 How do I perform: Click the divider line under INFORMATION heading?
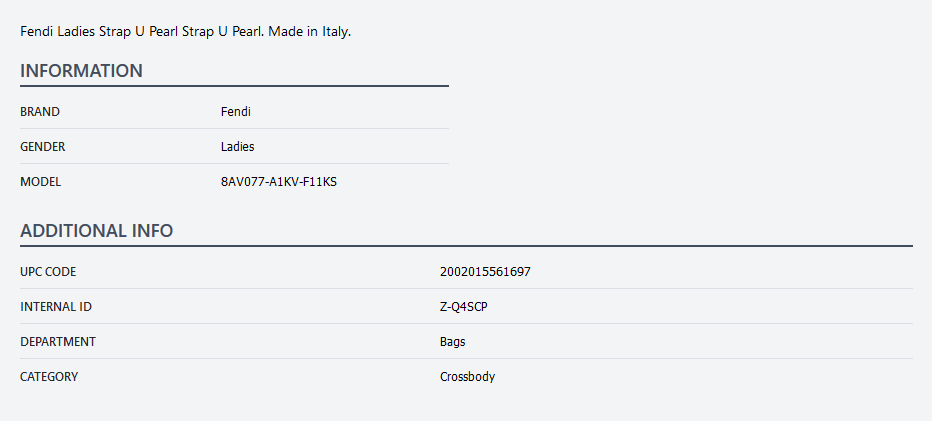(x=234, y=86)
